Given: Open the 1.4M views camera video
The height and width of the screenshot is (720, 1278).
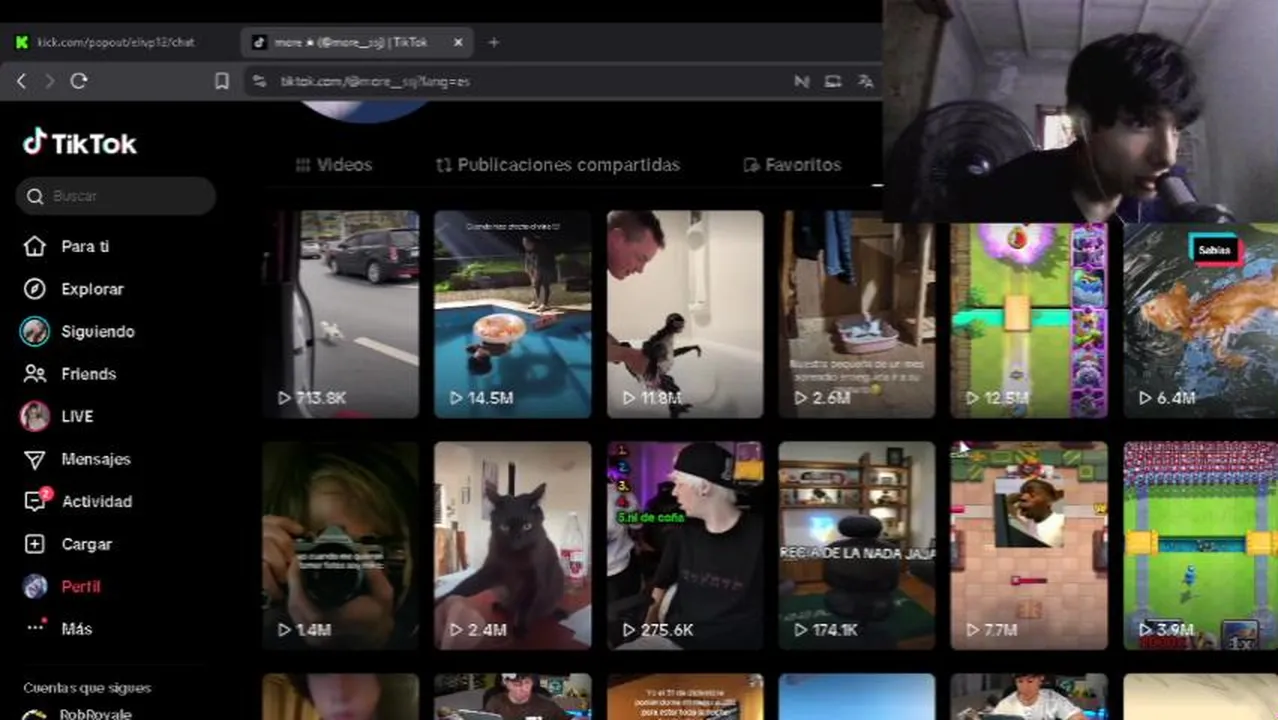Looking at the screenshot, I should click(341, 546).
